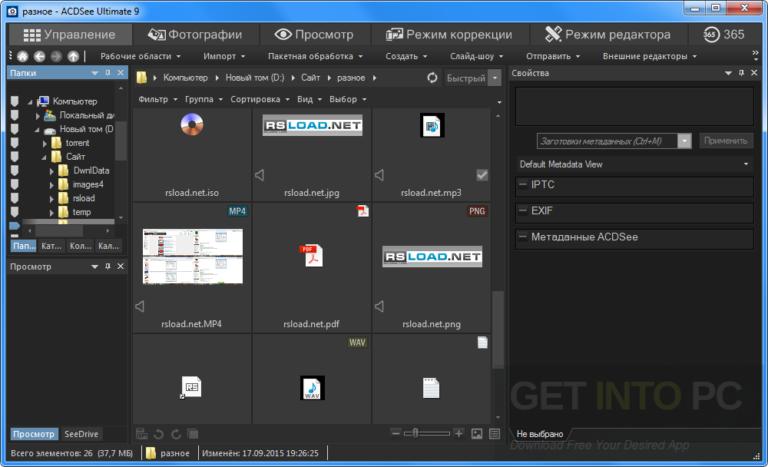Viewport: 768px width, 467px height.
Task: Switch to the Кат... panel tab
Action: click(51, 246)
